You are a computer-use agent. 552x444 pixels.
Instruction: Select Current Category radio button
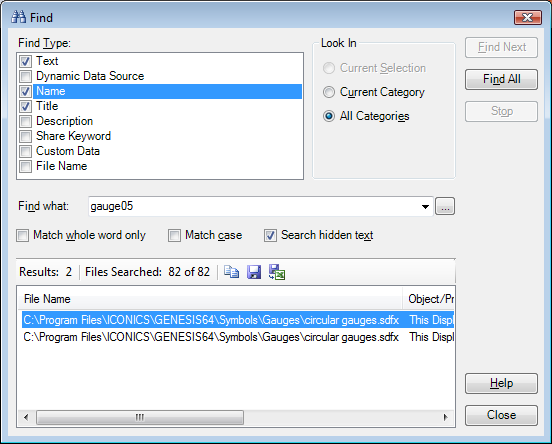point(329,92)
